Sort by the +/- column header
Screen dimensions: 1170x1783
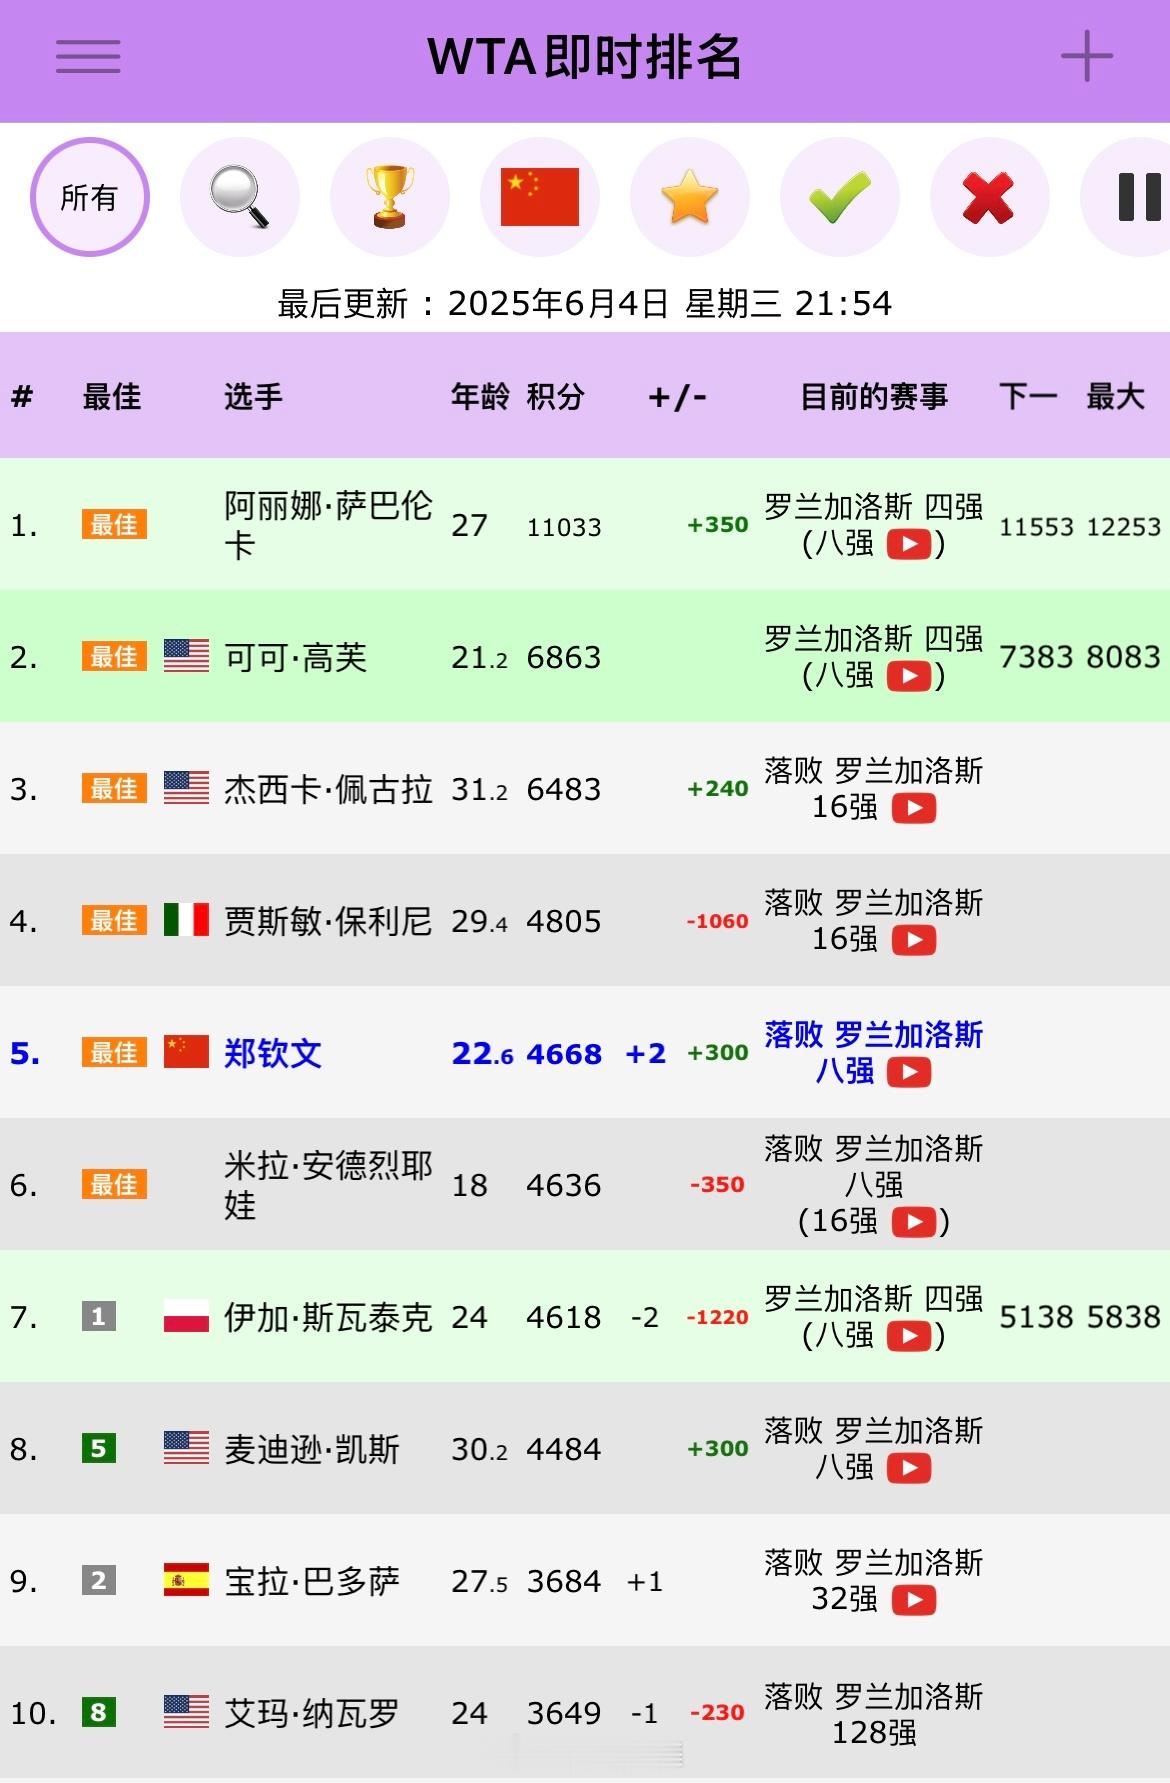[678, 397]
